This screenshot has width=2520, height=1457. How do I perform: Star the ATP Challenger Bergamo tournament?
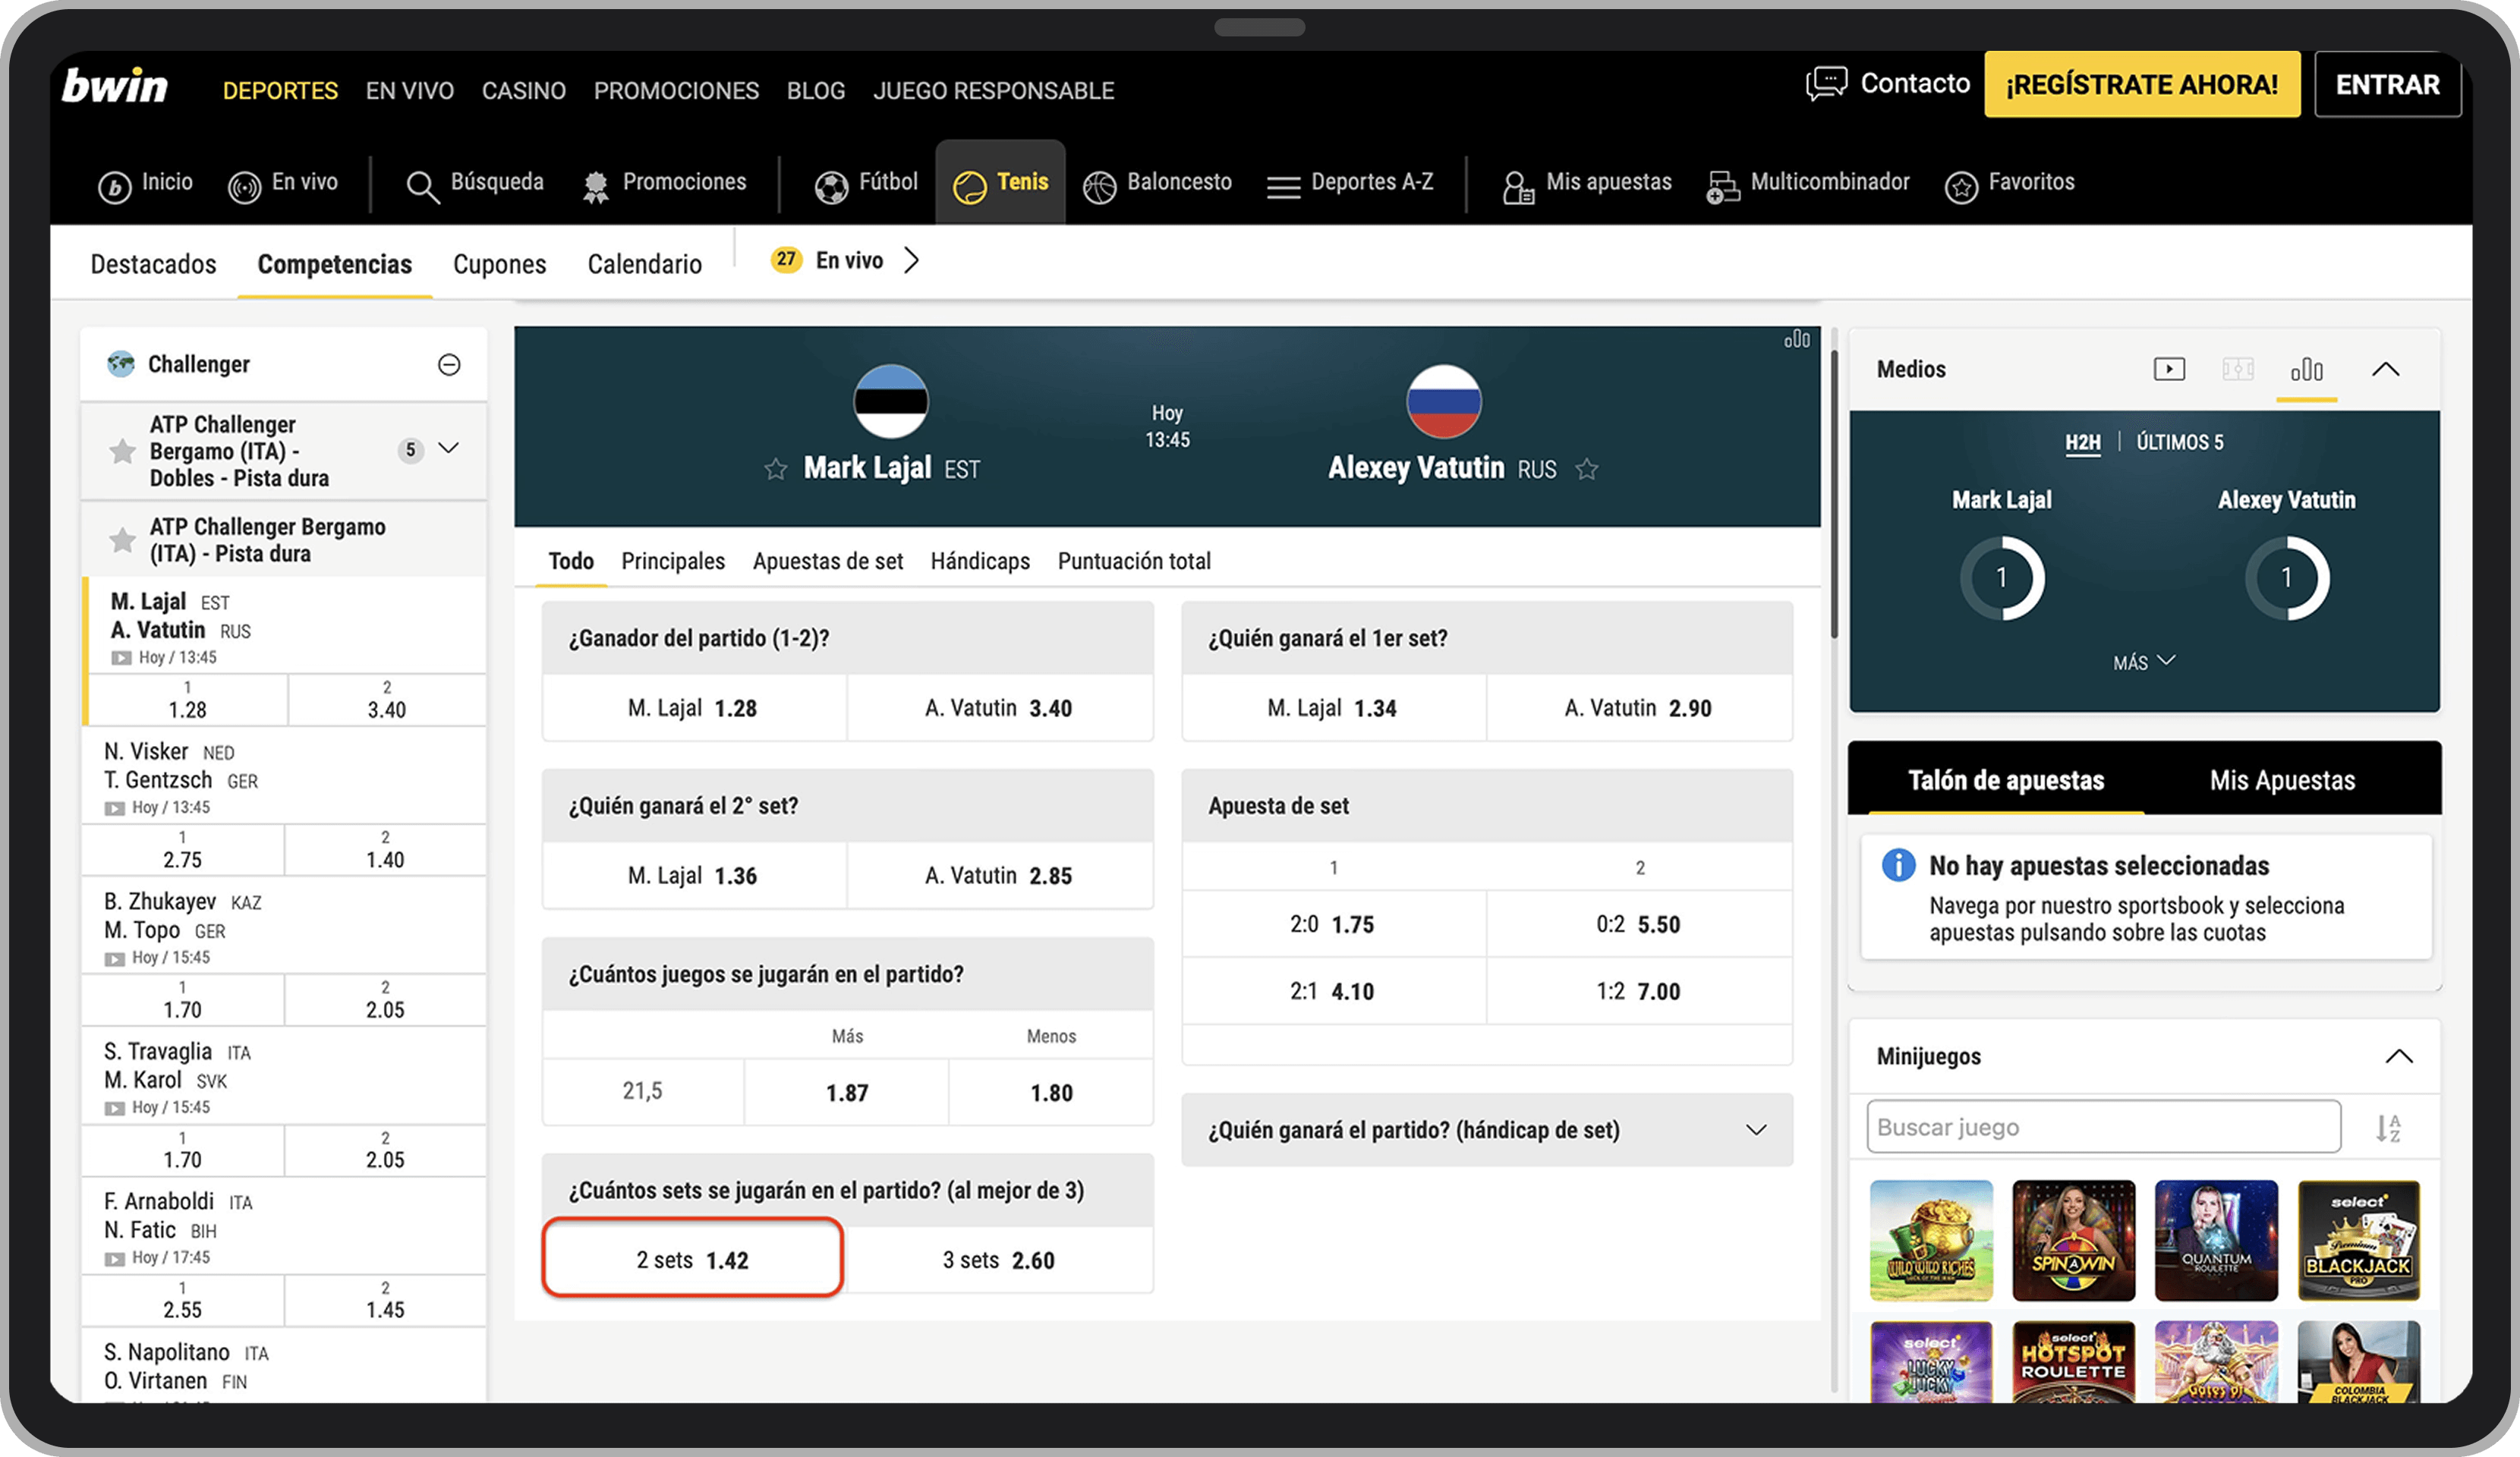(122, 540)
